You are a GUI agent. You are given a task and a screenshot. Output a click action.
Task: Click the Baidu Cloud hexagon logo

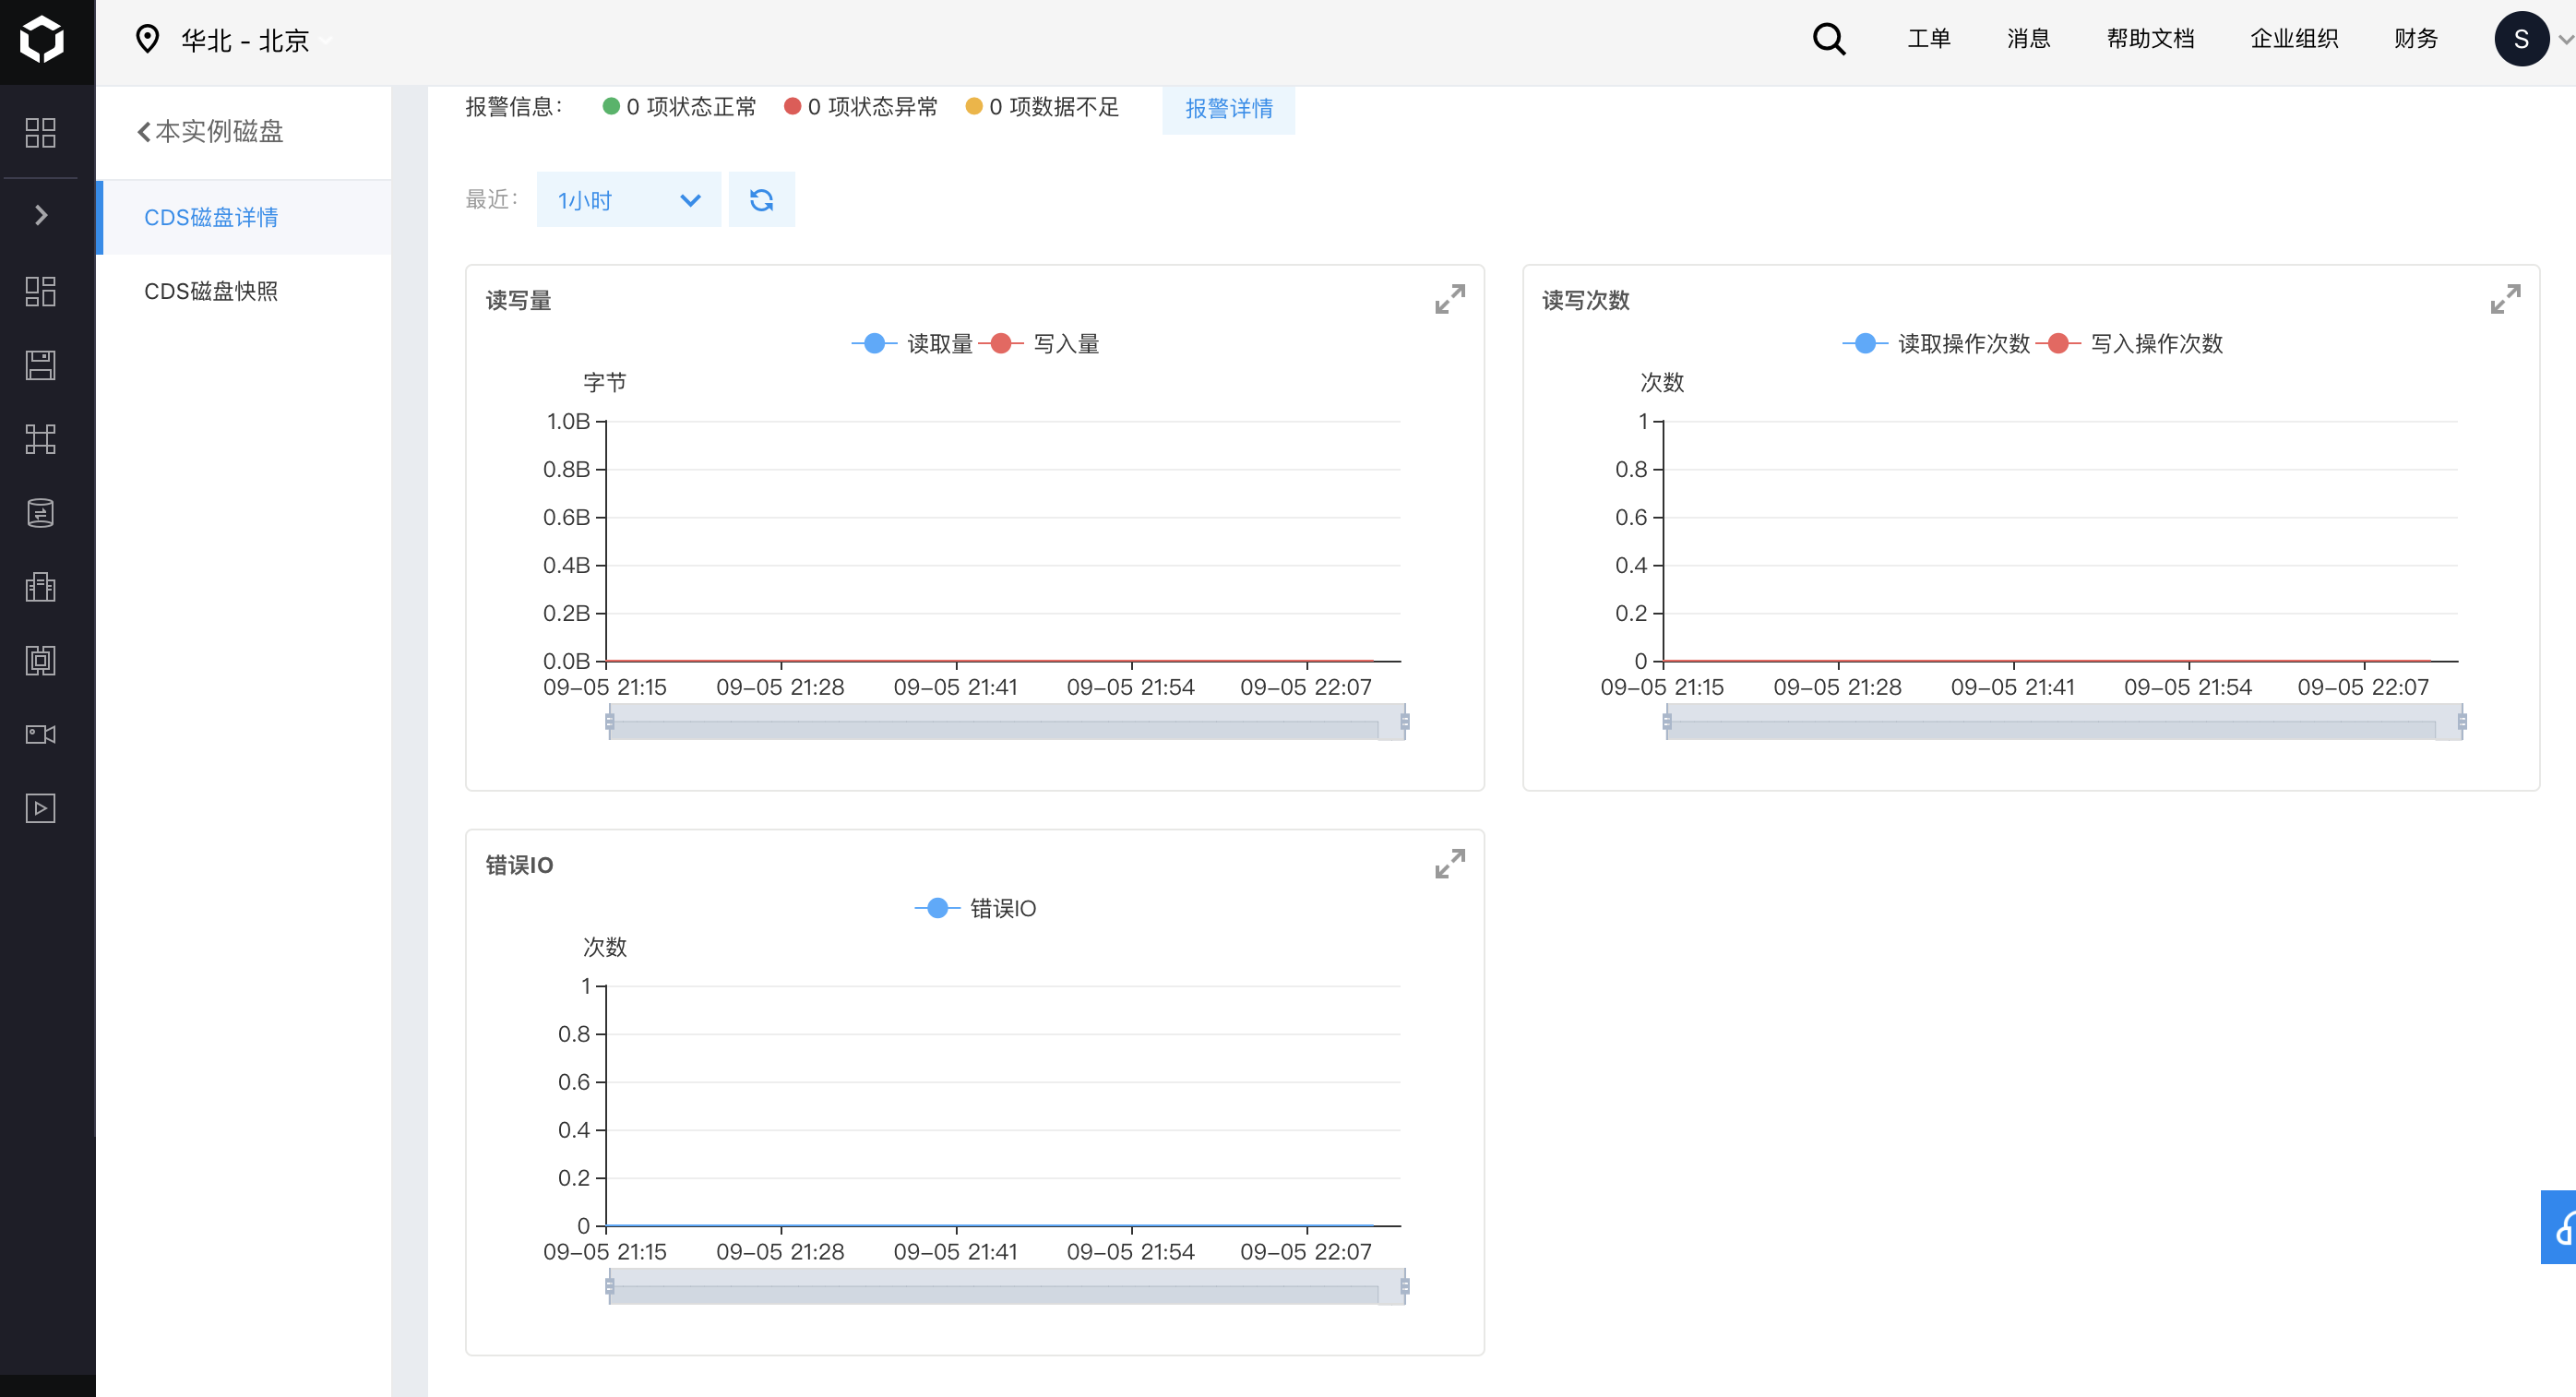click(x=42, y=40)
